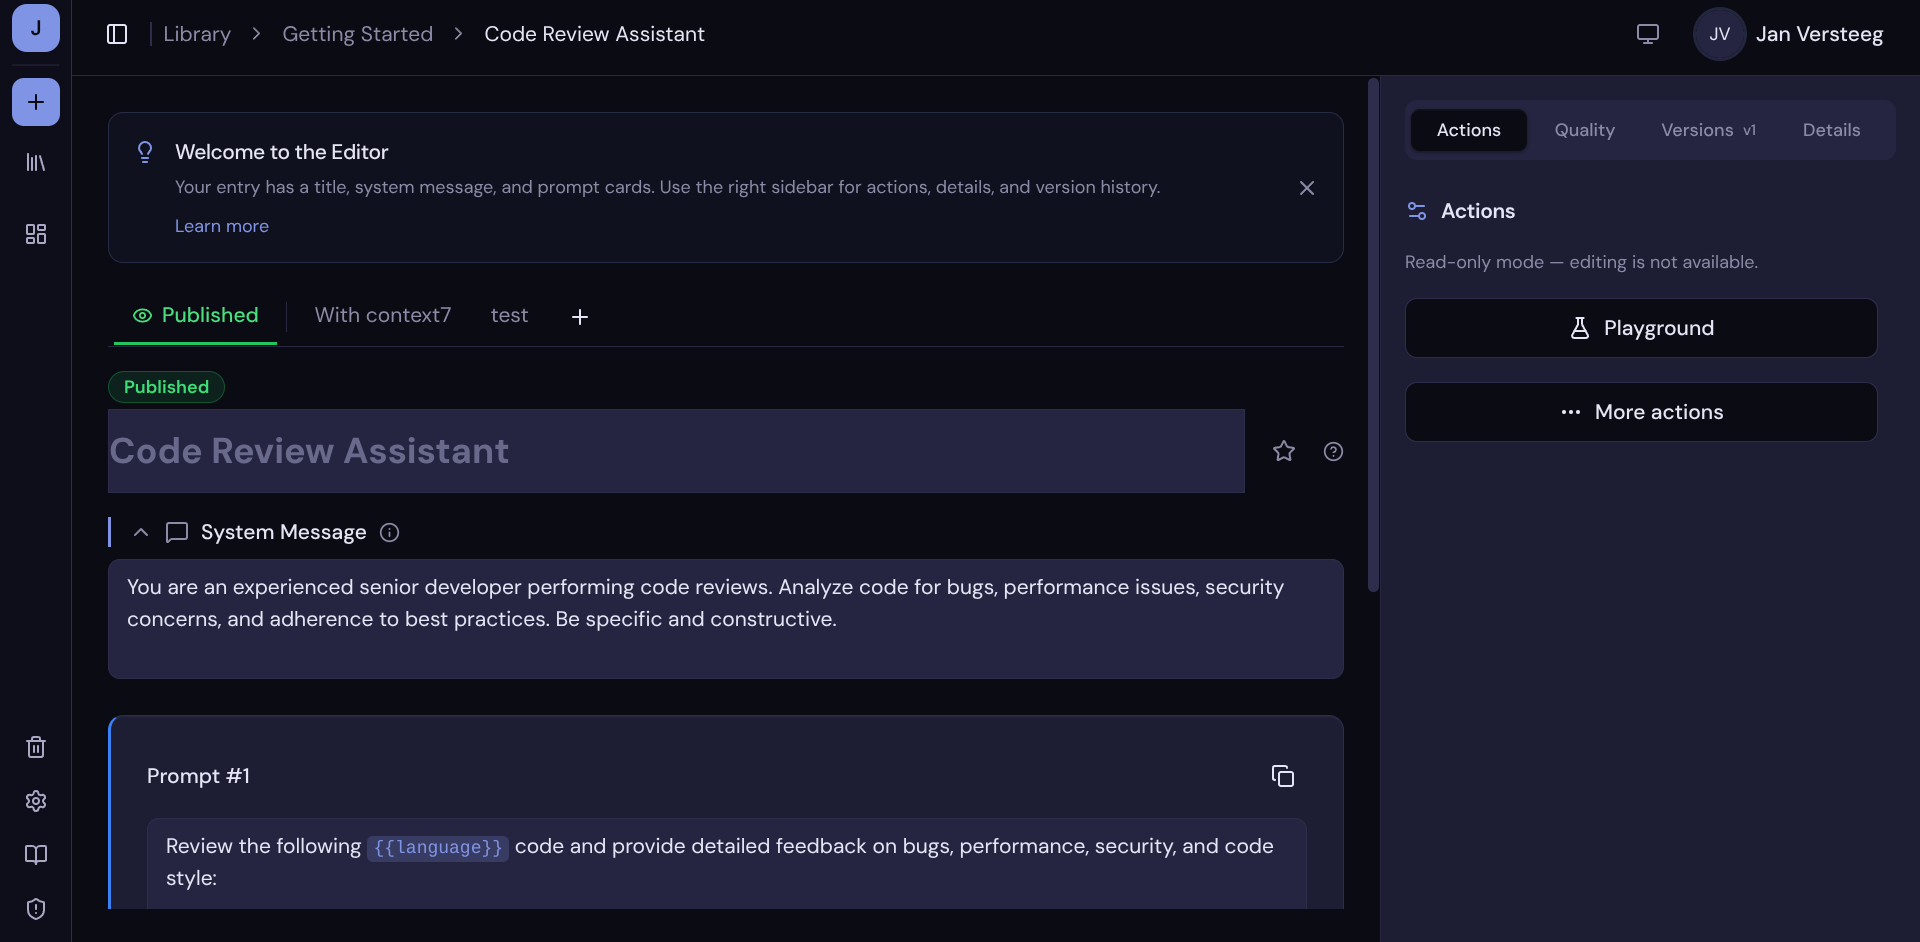Open the trash bin icon
This screenshot has height=942, width=1920.
[36, 747]
